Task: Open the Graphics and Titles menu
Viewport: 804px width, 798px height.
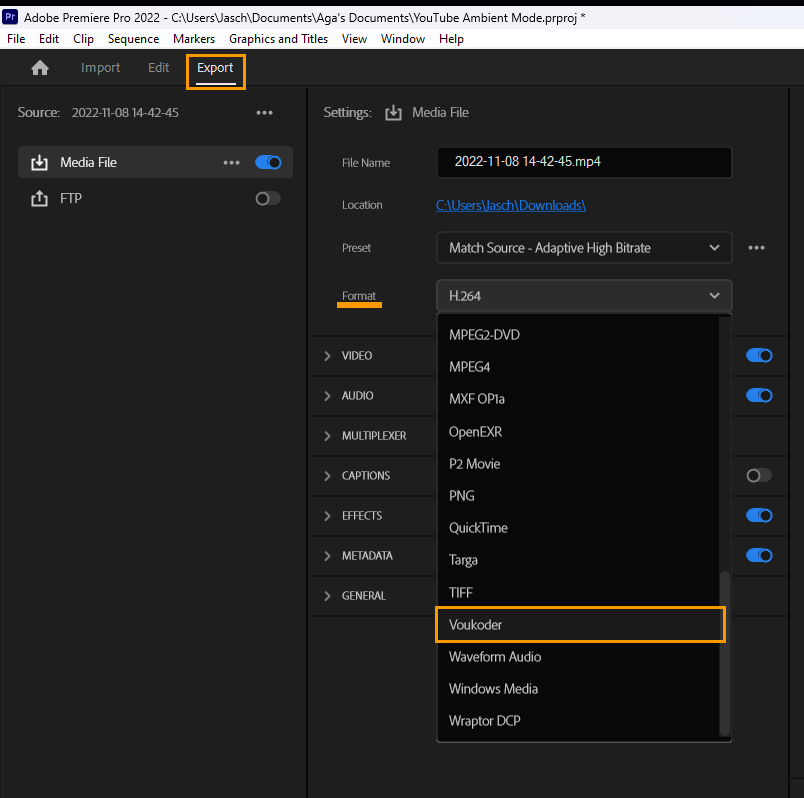Action: (278, 39)
